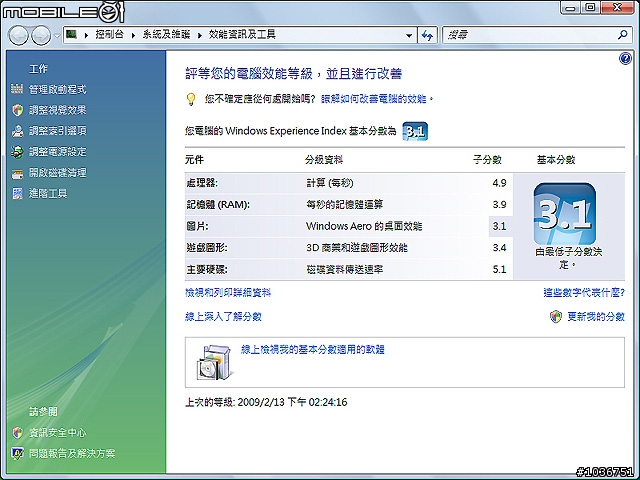
Task: Click the large 3.1 base score graphic
Action: click(564, 214)
